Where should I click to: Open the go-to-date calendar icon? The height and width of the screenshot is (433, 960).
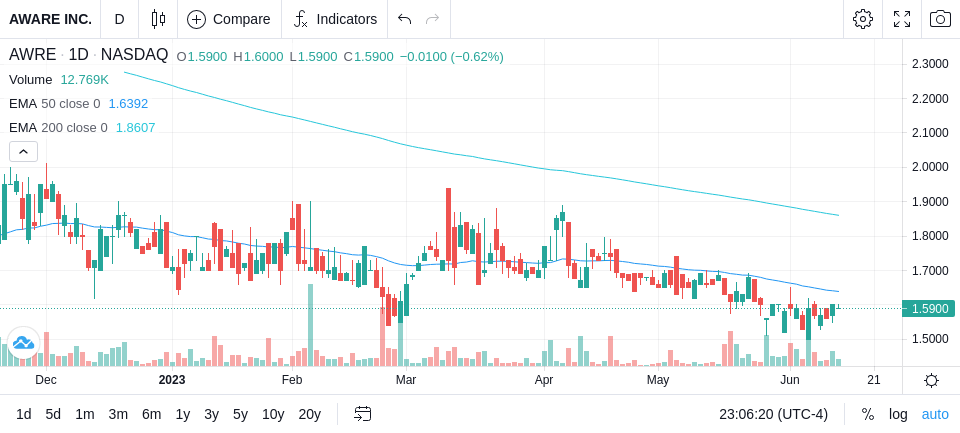(x=362, y=414)
